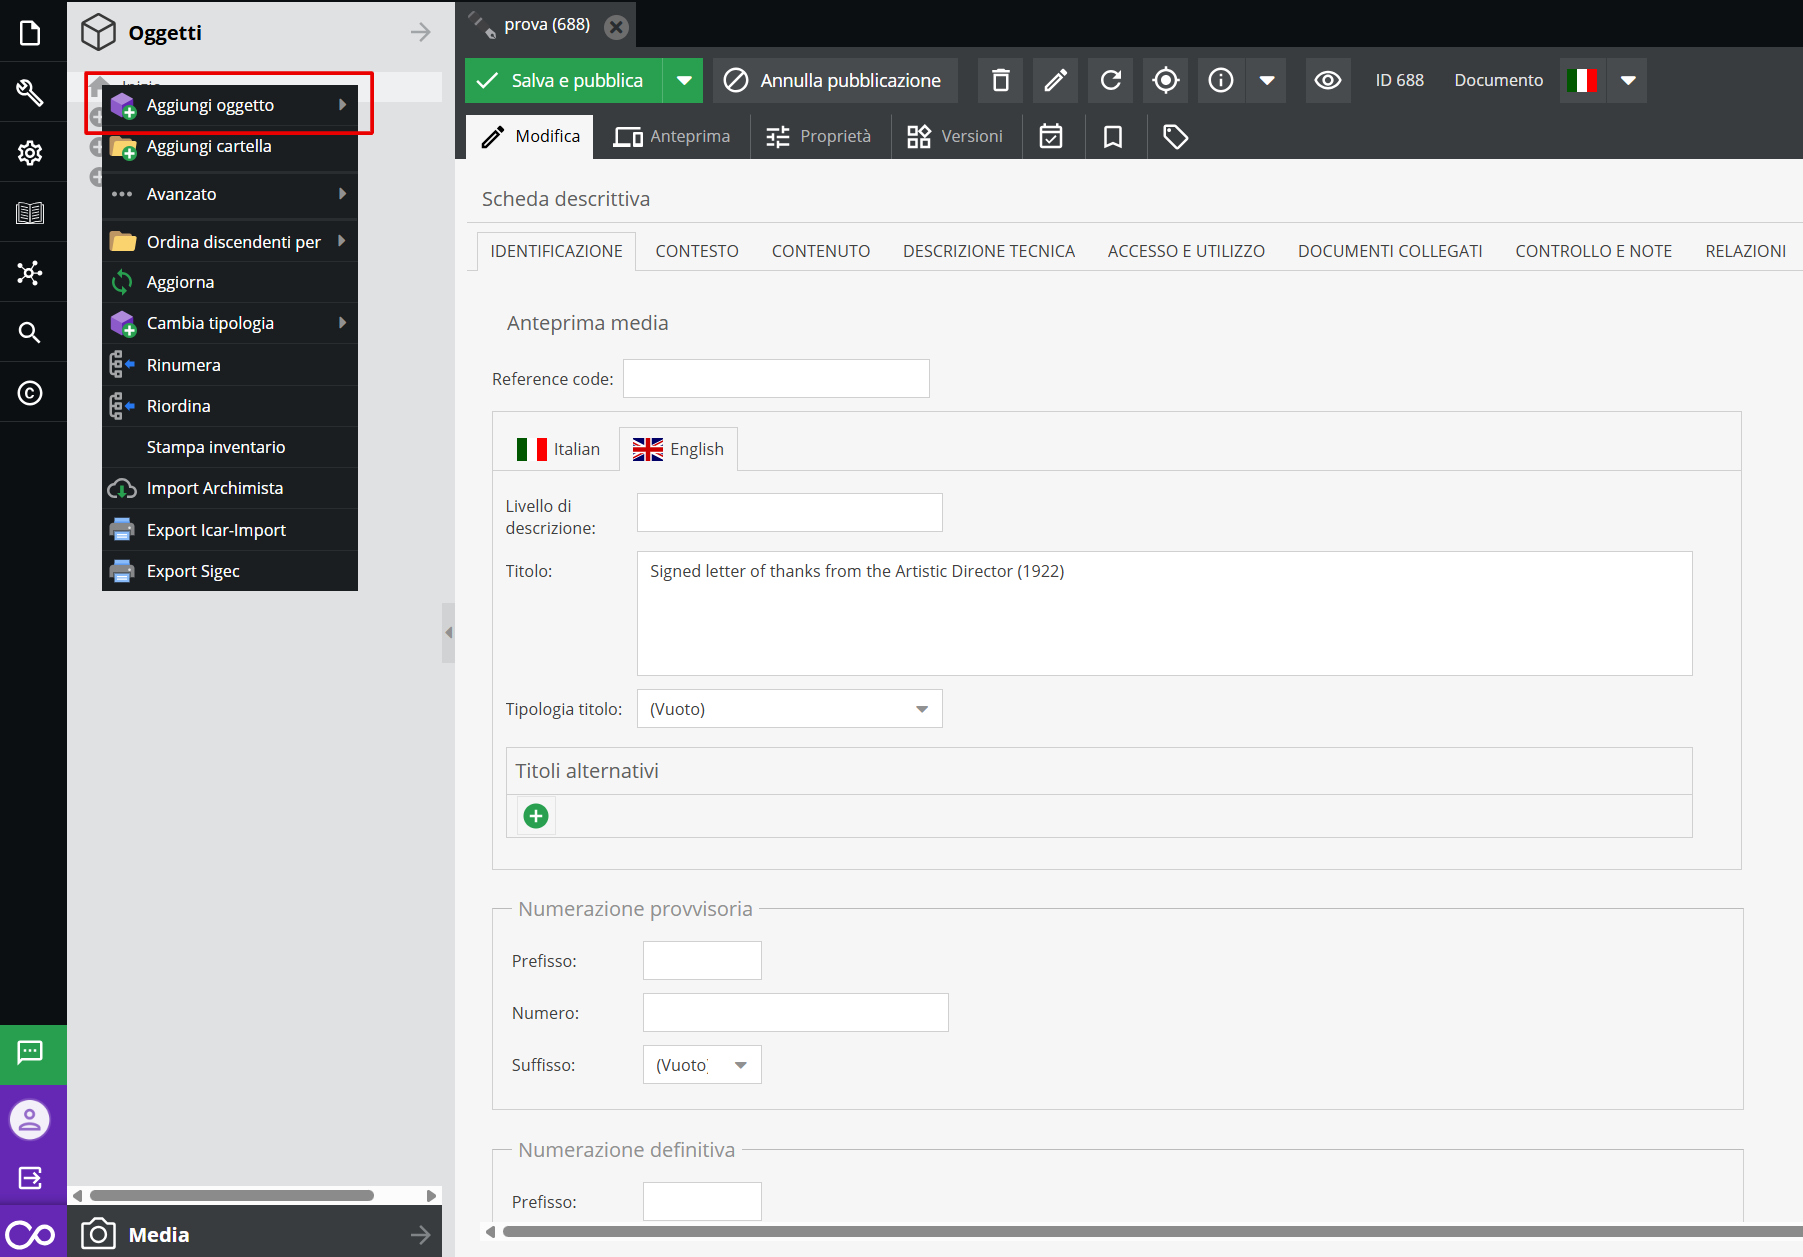Add an alternative title with plus button
This screenshot has height=1257, width=1803.
[536, 816]
